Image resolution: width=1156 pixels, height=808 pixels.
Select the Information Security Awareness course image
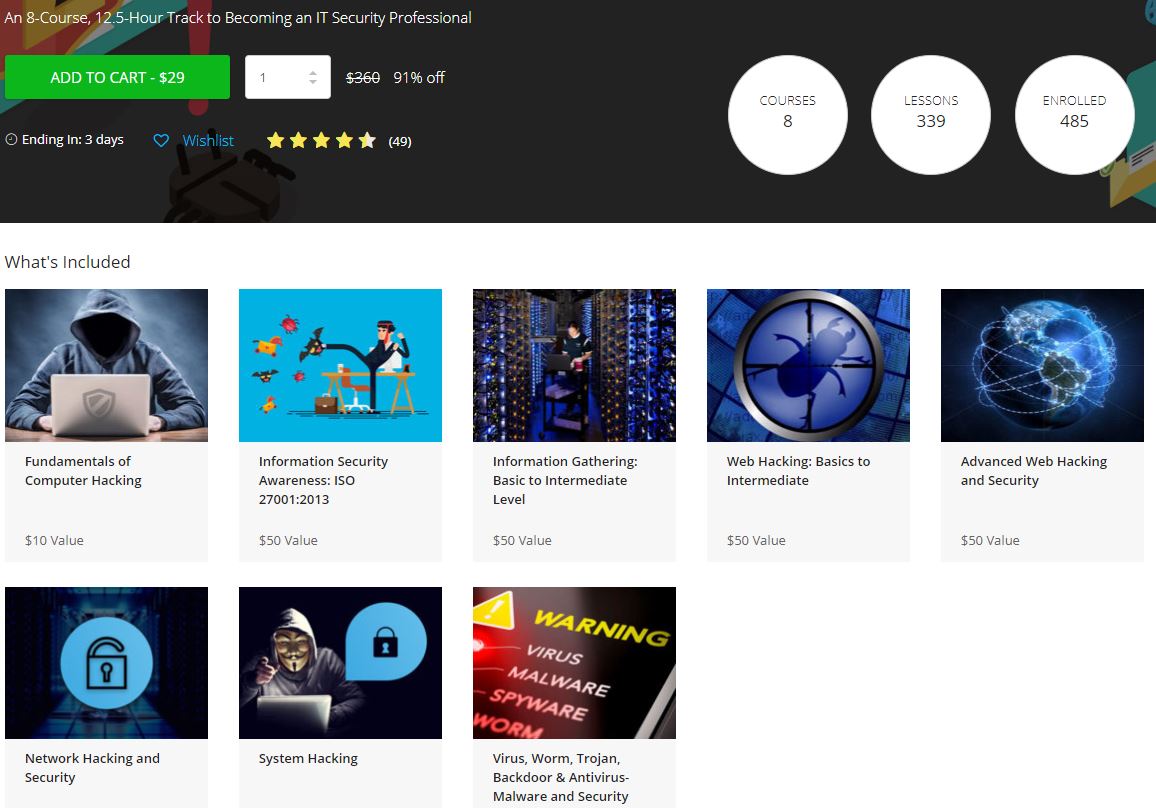pos(340,365)
